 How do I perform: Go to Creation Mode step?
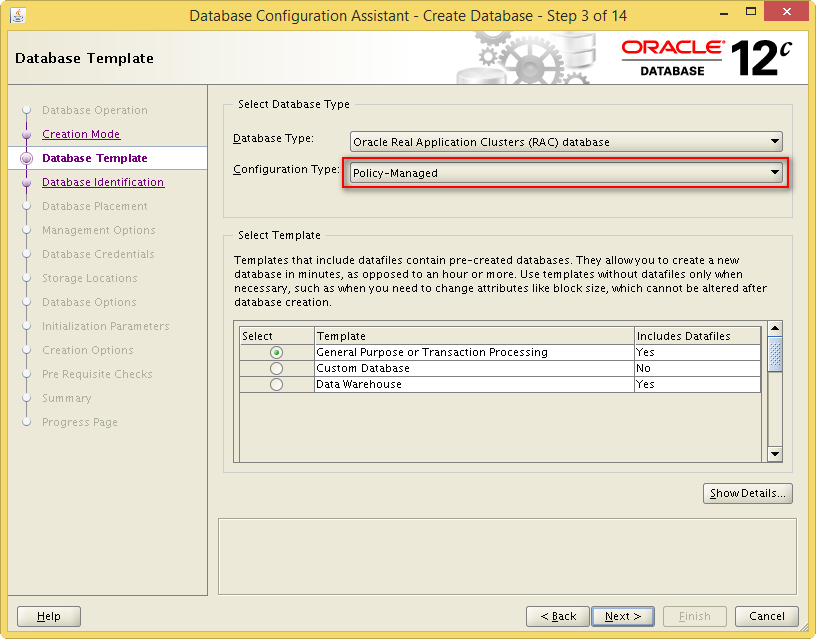point(81,134)
